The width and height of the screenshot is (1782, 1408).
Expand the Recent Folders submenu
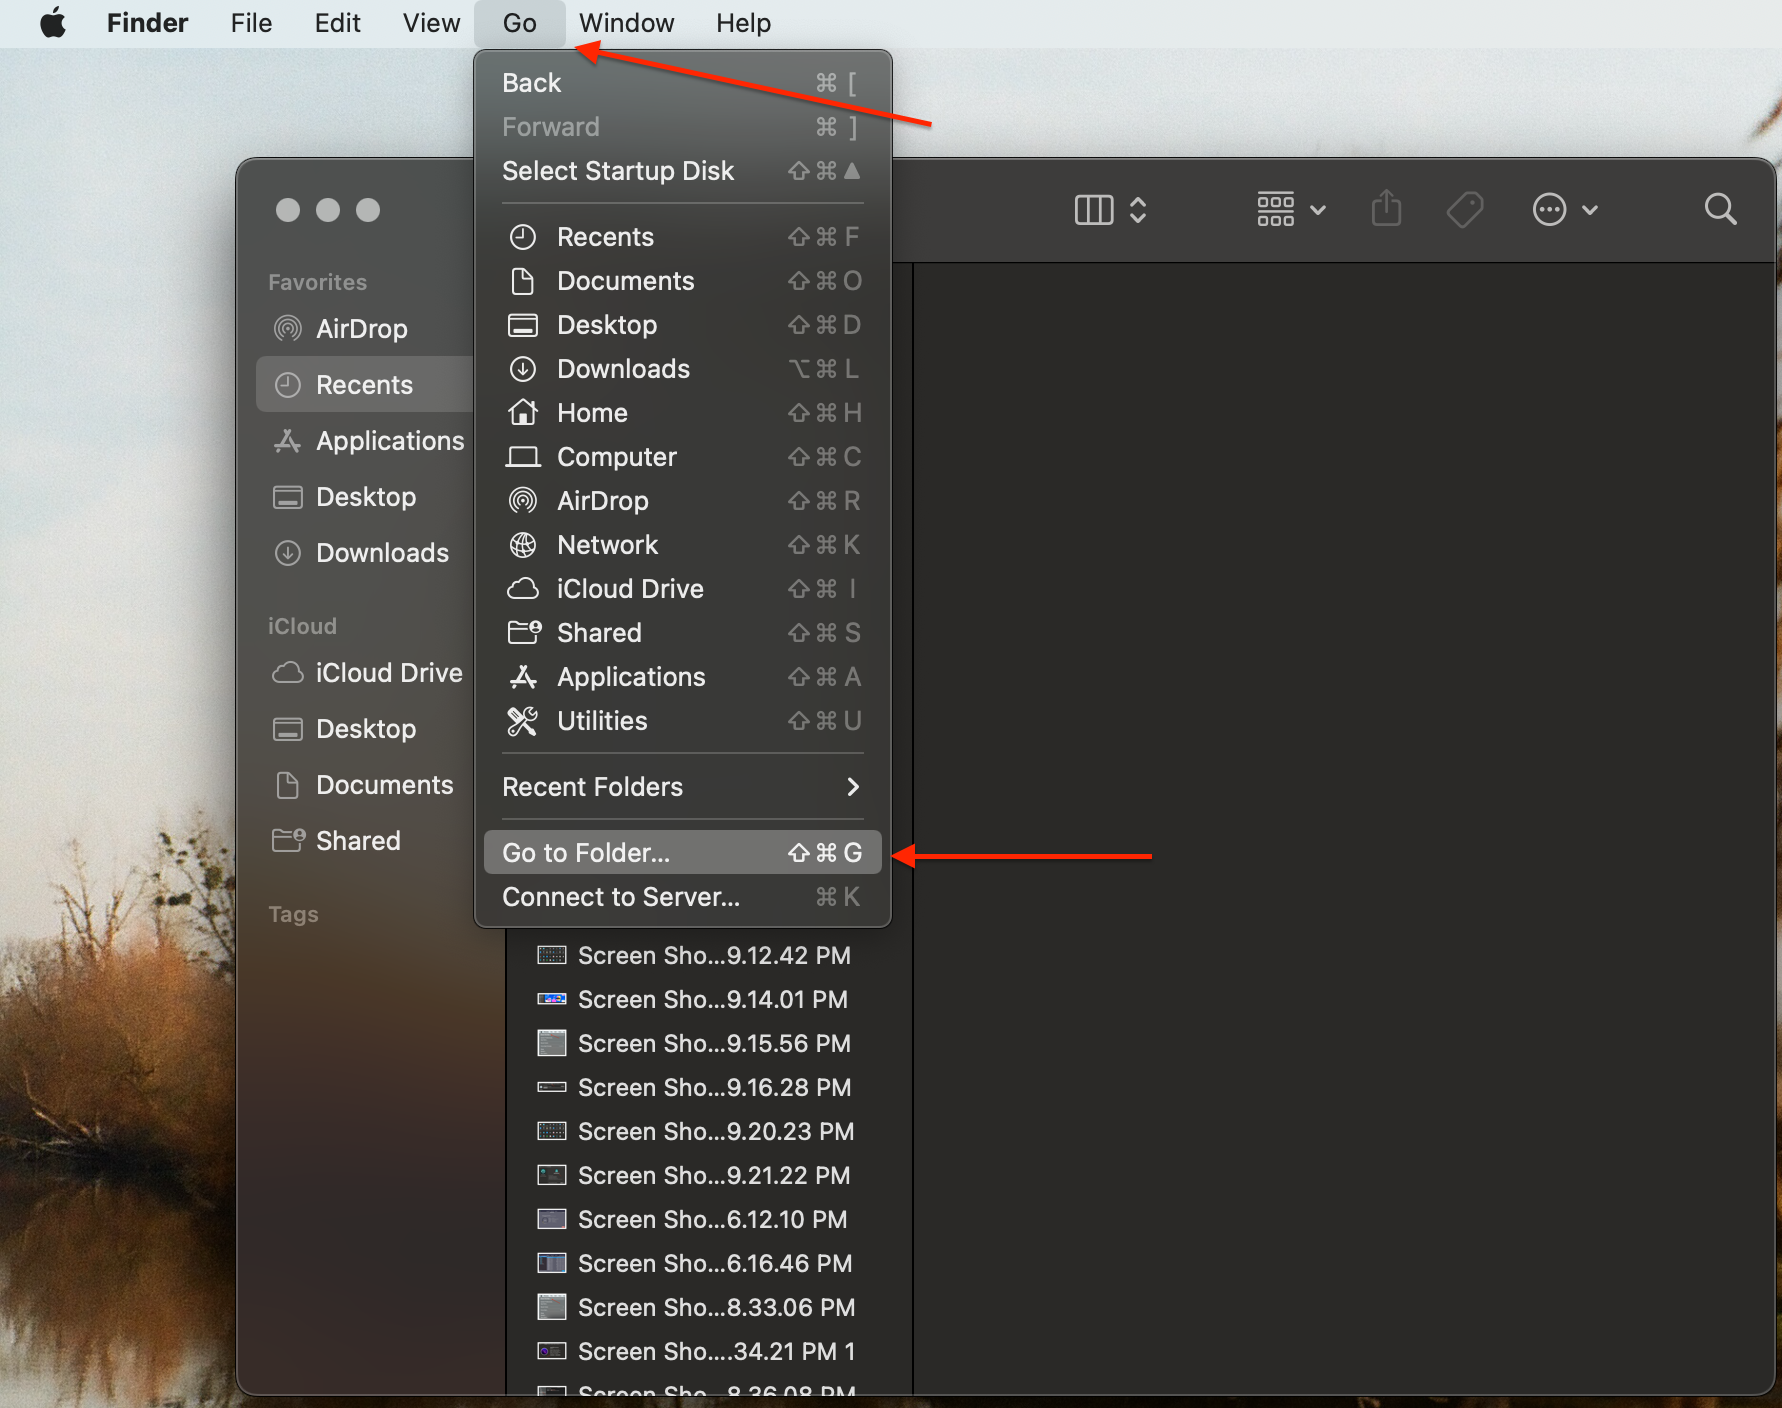[x=683, y=787]
